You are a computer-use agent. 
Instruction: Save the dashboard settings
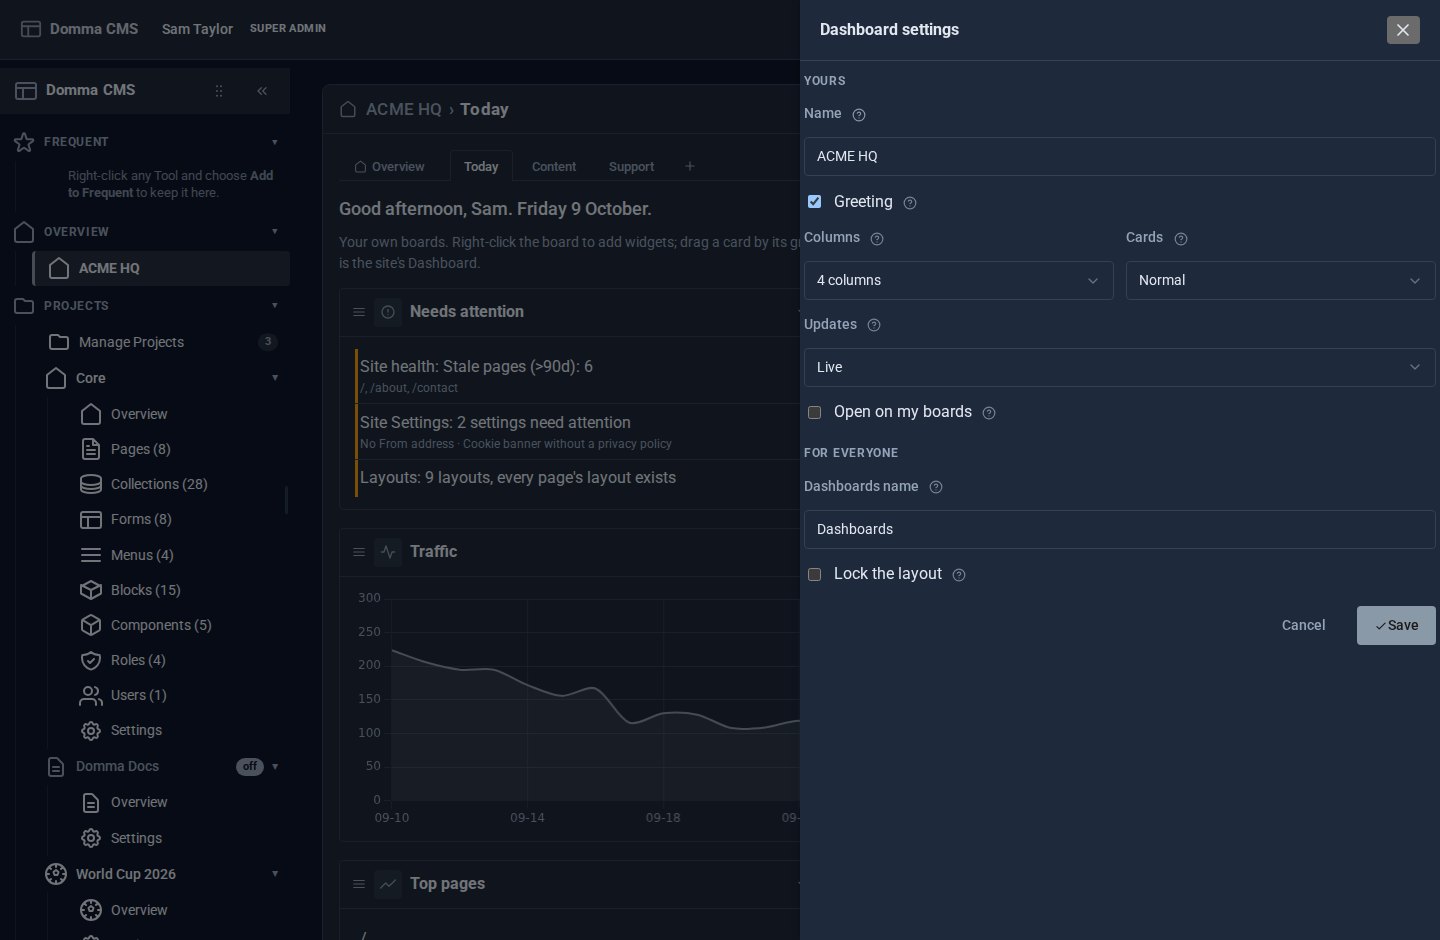[1396, 626]
